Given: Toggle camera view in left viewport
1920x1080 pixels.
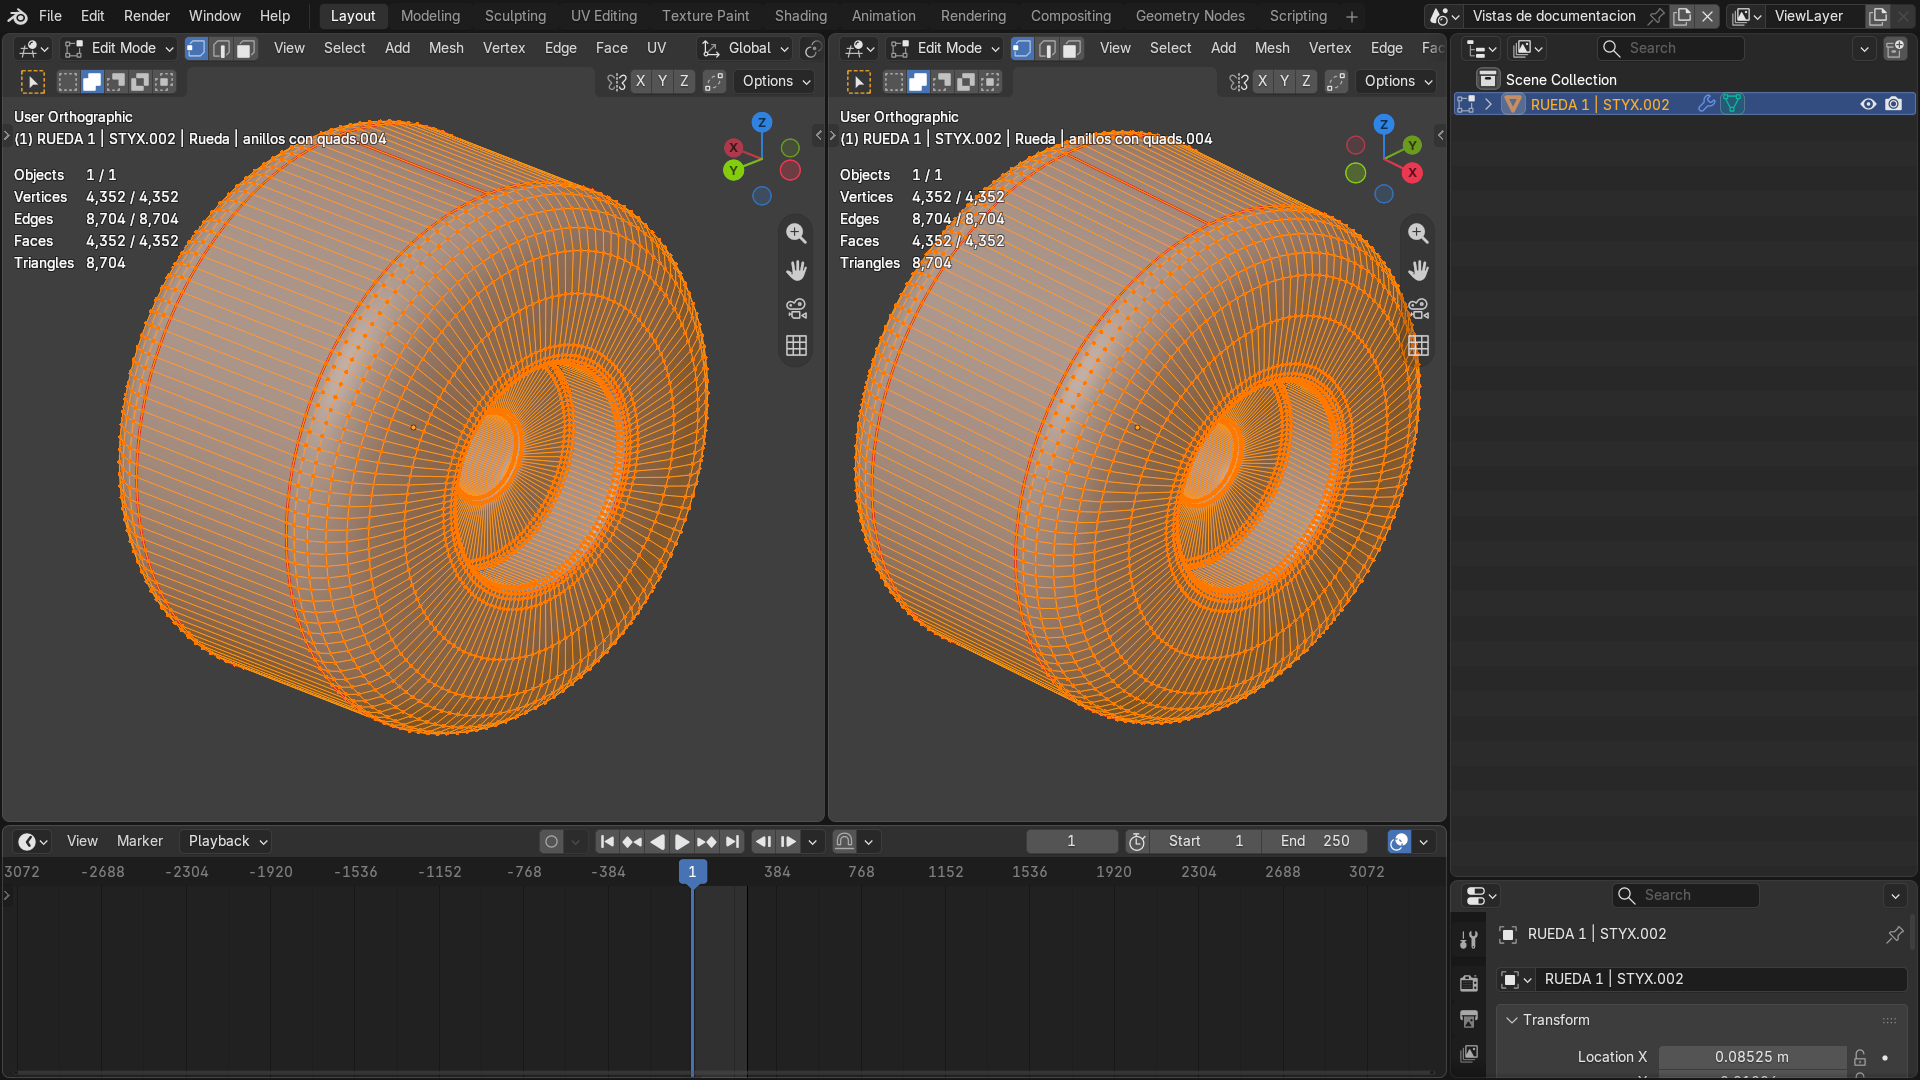Looking at the screenshot, I should pyautogui.click(x=796, y=308).
